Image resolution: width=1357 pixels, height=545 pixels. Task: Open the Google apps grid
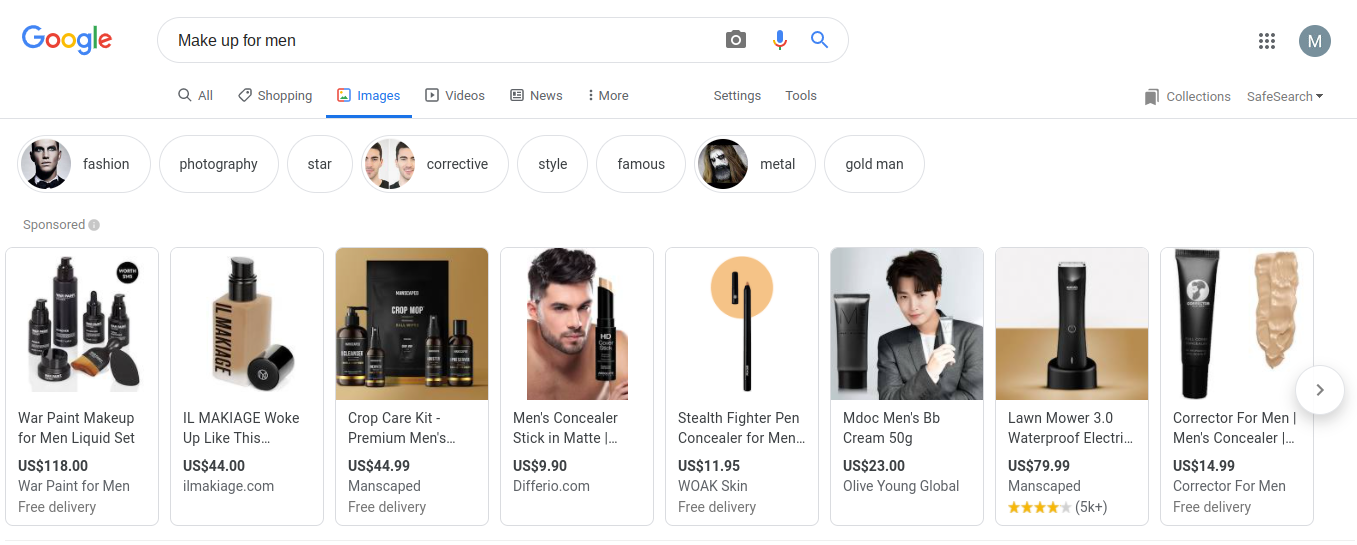click(1267, 41)
